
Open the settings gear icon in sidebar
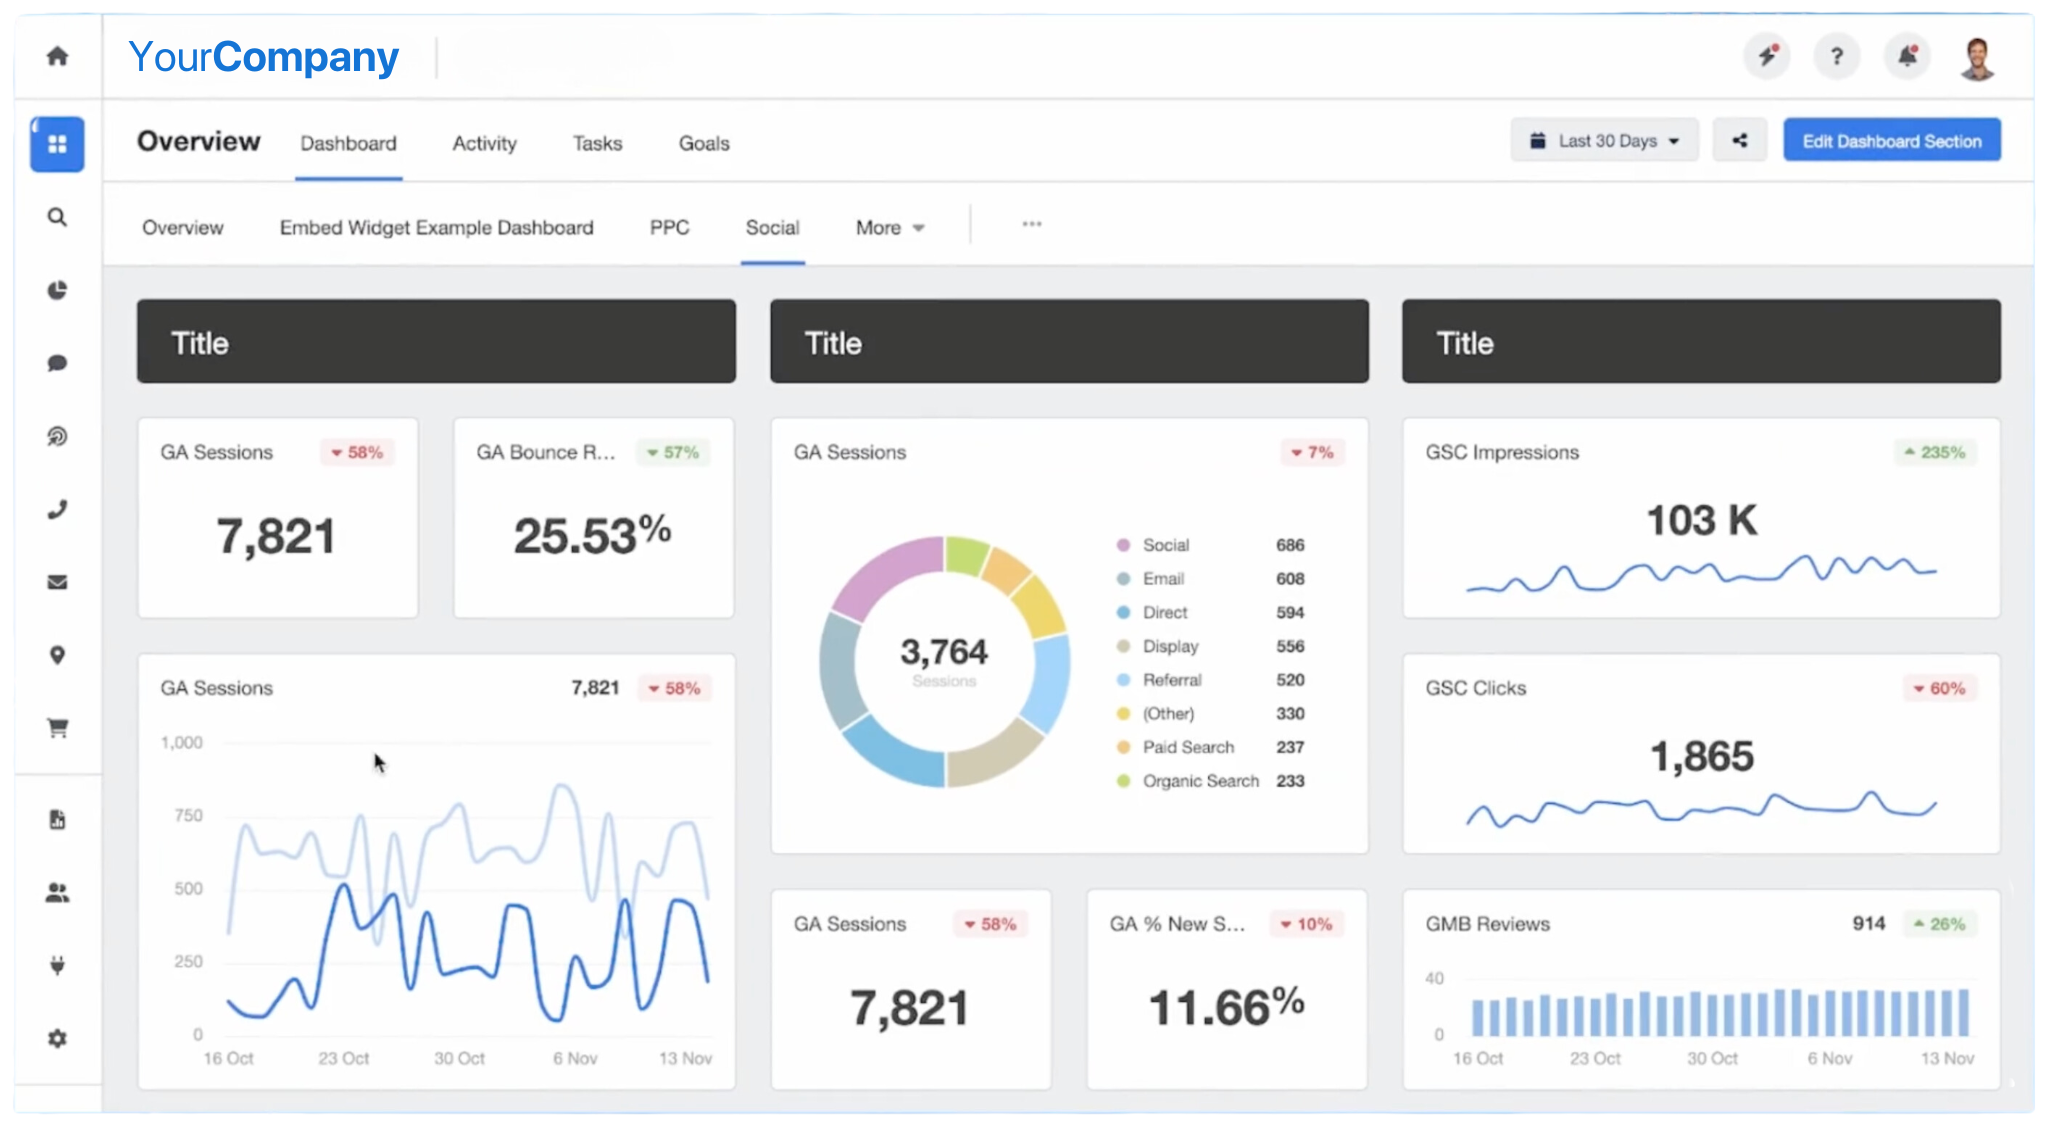pyautogui.click(x=57, y=1039)
